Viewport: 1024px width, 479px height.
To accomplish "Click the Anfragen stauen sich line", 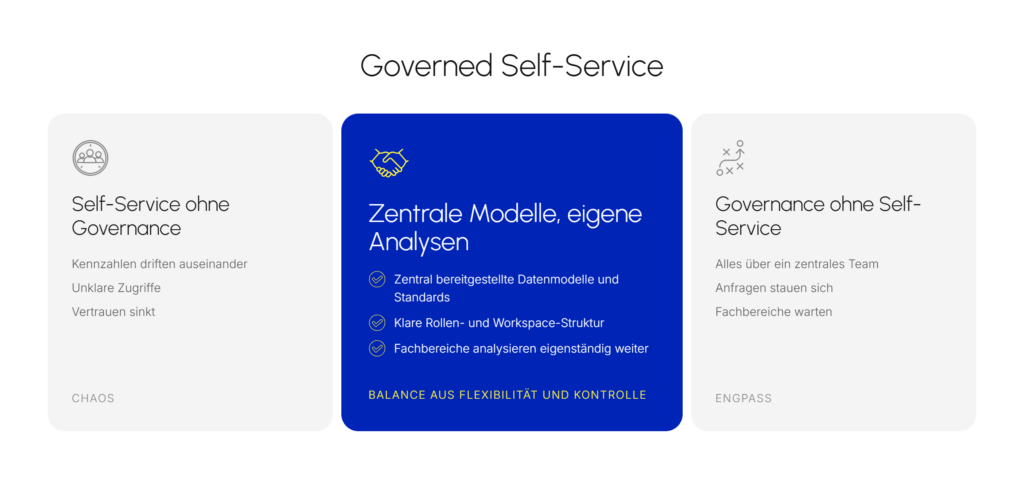I will coord(774,288).
